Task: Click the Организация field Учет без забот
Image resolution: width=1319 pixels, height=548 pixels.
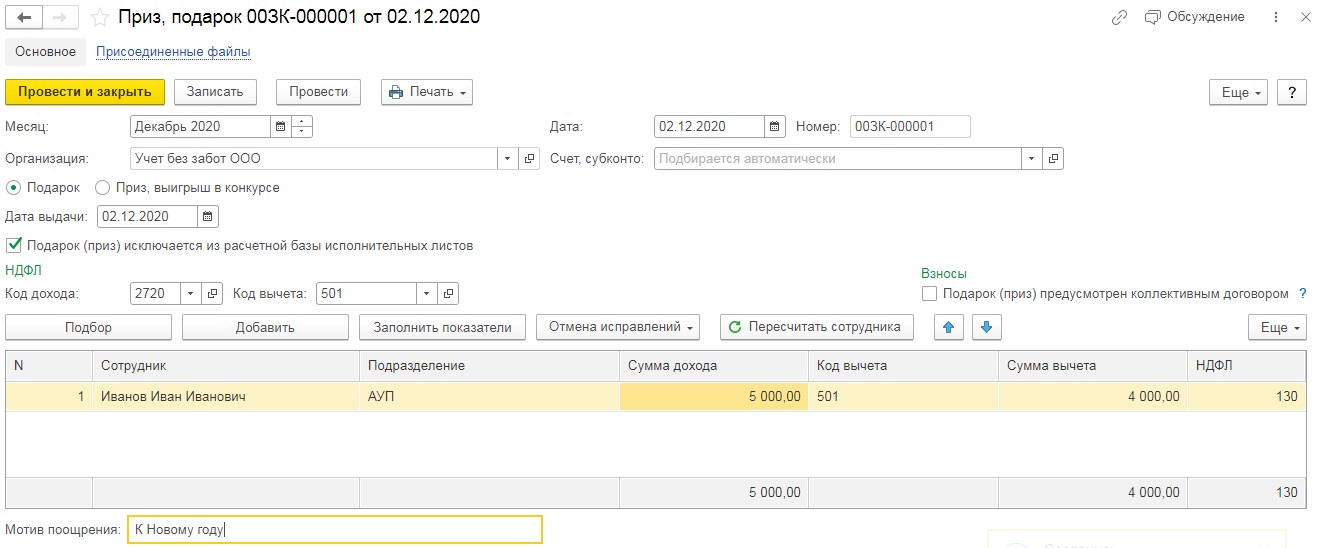Action: pos(314,158)
